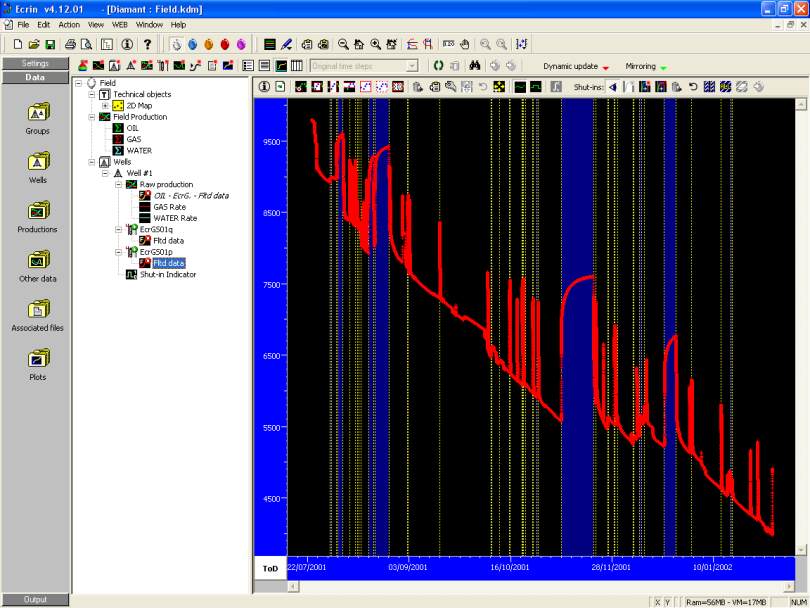Image resolution: width=810 pixels, height=608 pixels.
Task: Select the Associated files icon
Action: [36, 309]
